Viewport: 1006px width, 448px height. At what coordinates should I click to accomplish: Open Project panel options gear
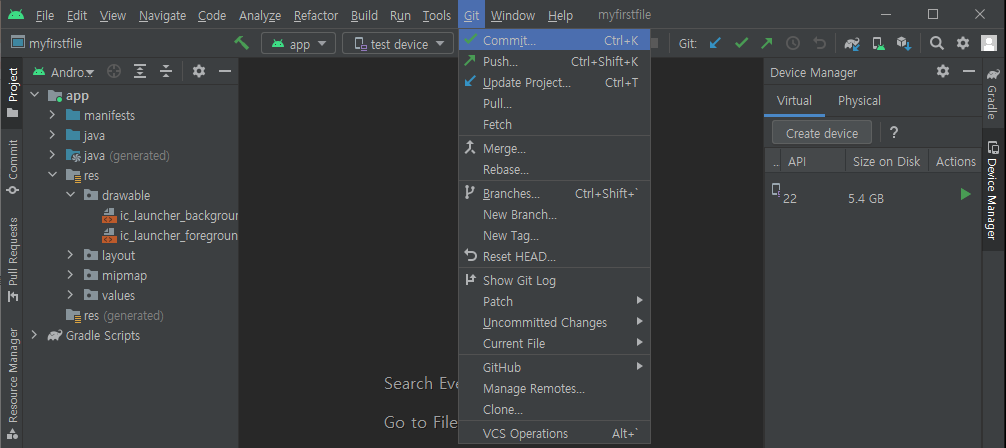click(199, 71)
